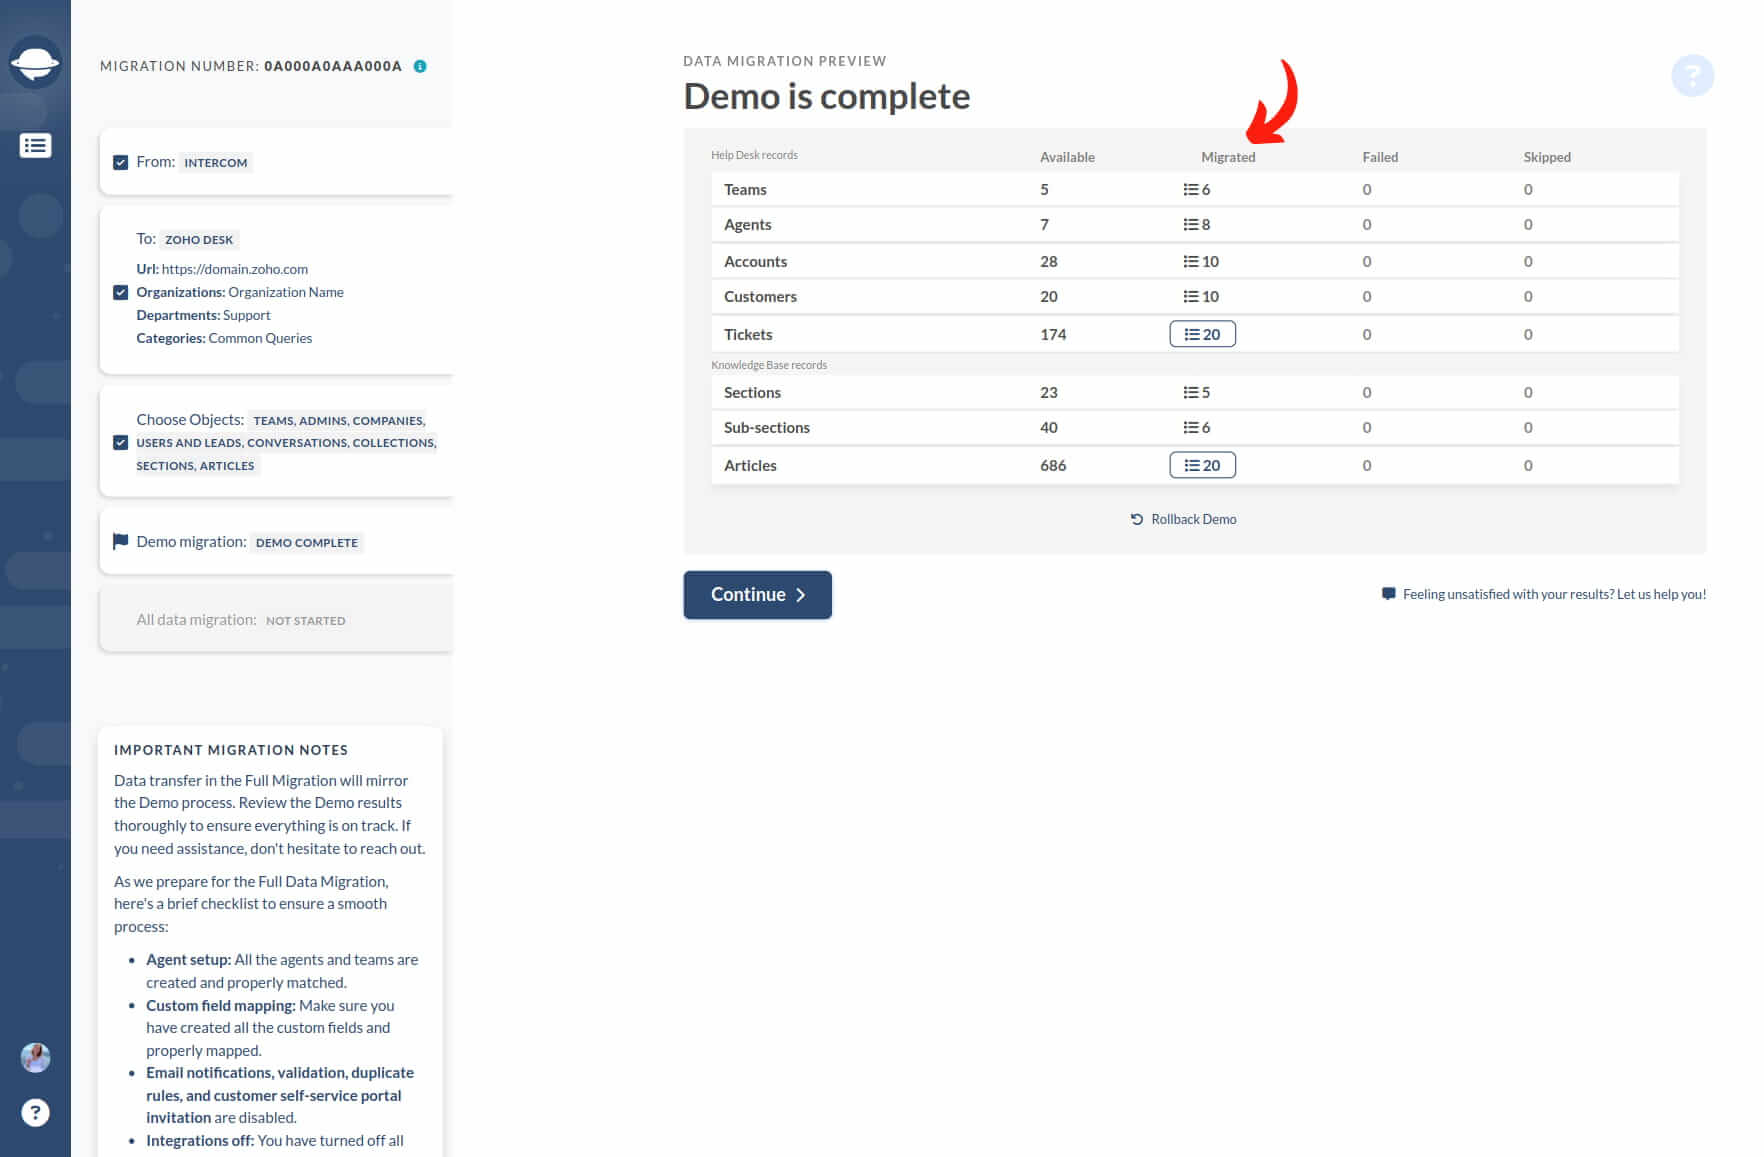Toggle the Choose Objects checkbox
The height and width of the screenshot is (1157, 1764).
[x=120, y=442]
